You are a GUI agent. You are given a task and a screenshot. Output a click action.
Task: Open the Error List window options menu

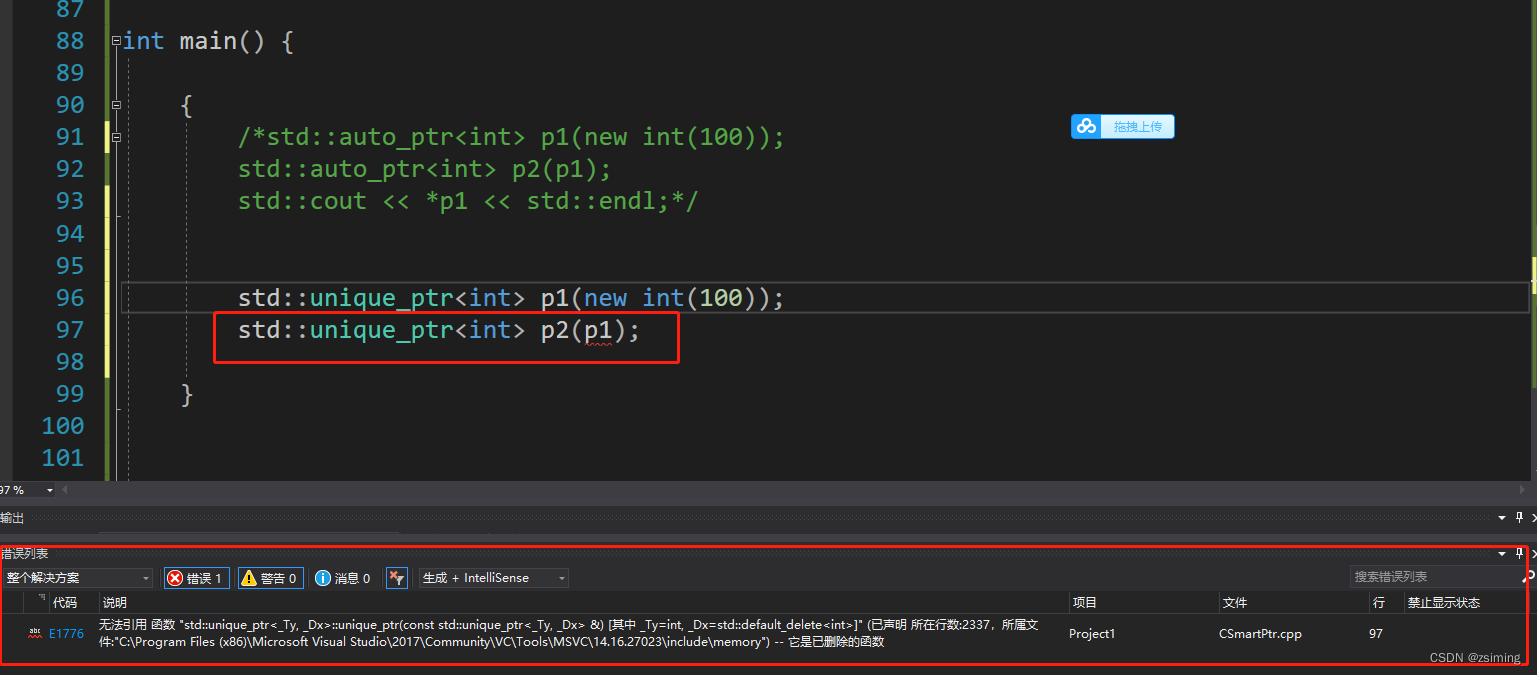tap(1500, 553)
